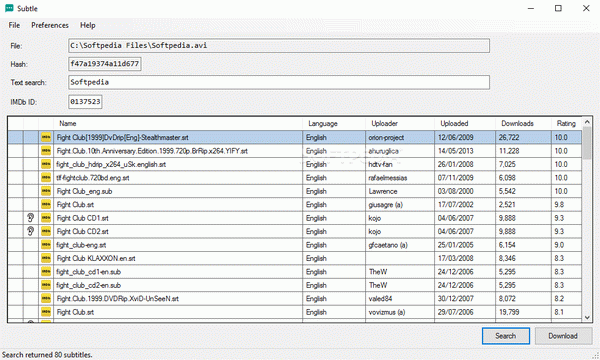Click uploader valed84 cell
600x360 pixels.
click(x=400, y=298)
